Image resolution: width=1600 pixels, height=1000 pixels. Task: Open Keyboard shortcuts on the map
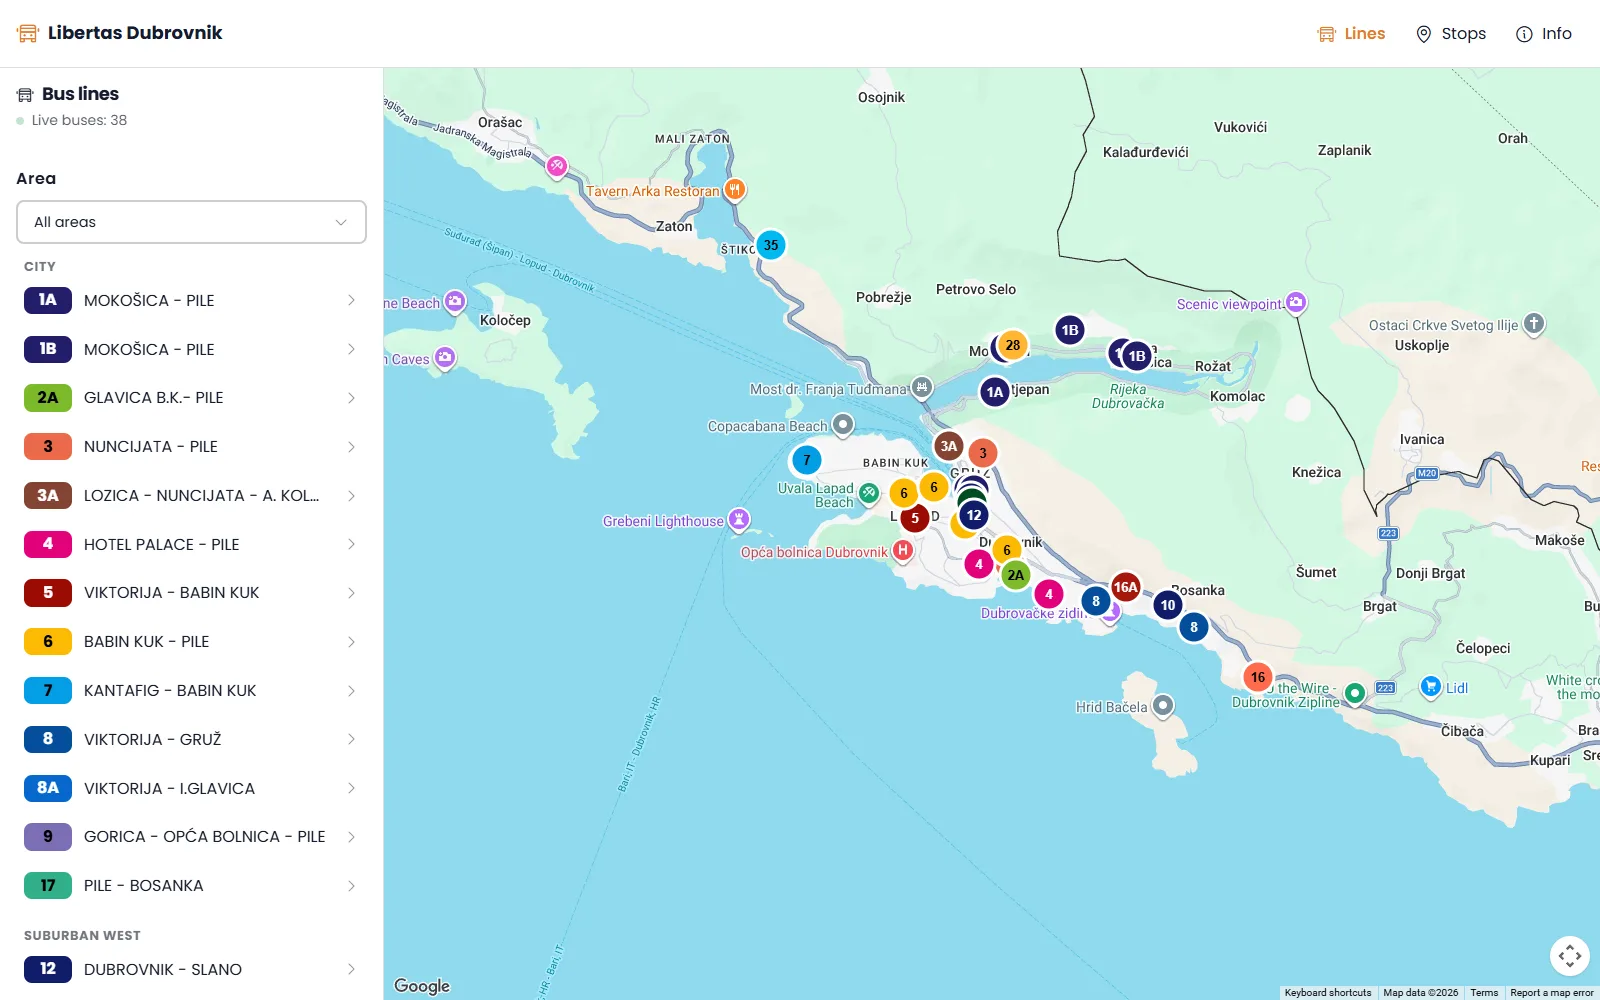1328,993
